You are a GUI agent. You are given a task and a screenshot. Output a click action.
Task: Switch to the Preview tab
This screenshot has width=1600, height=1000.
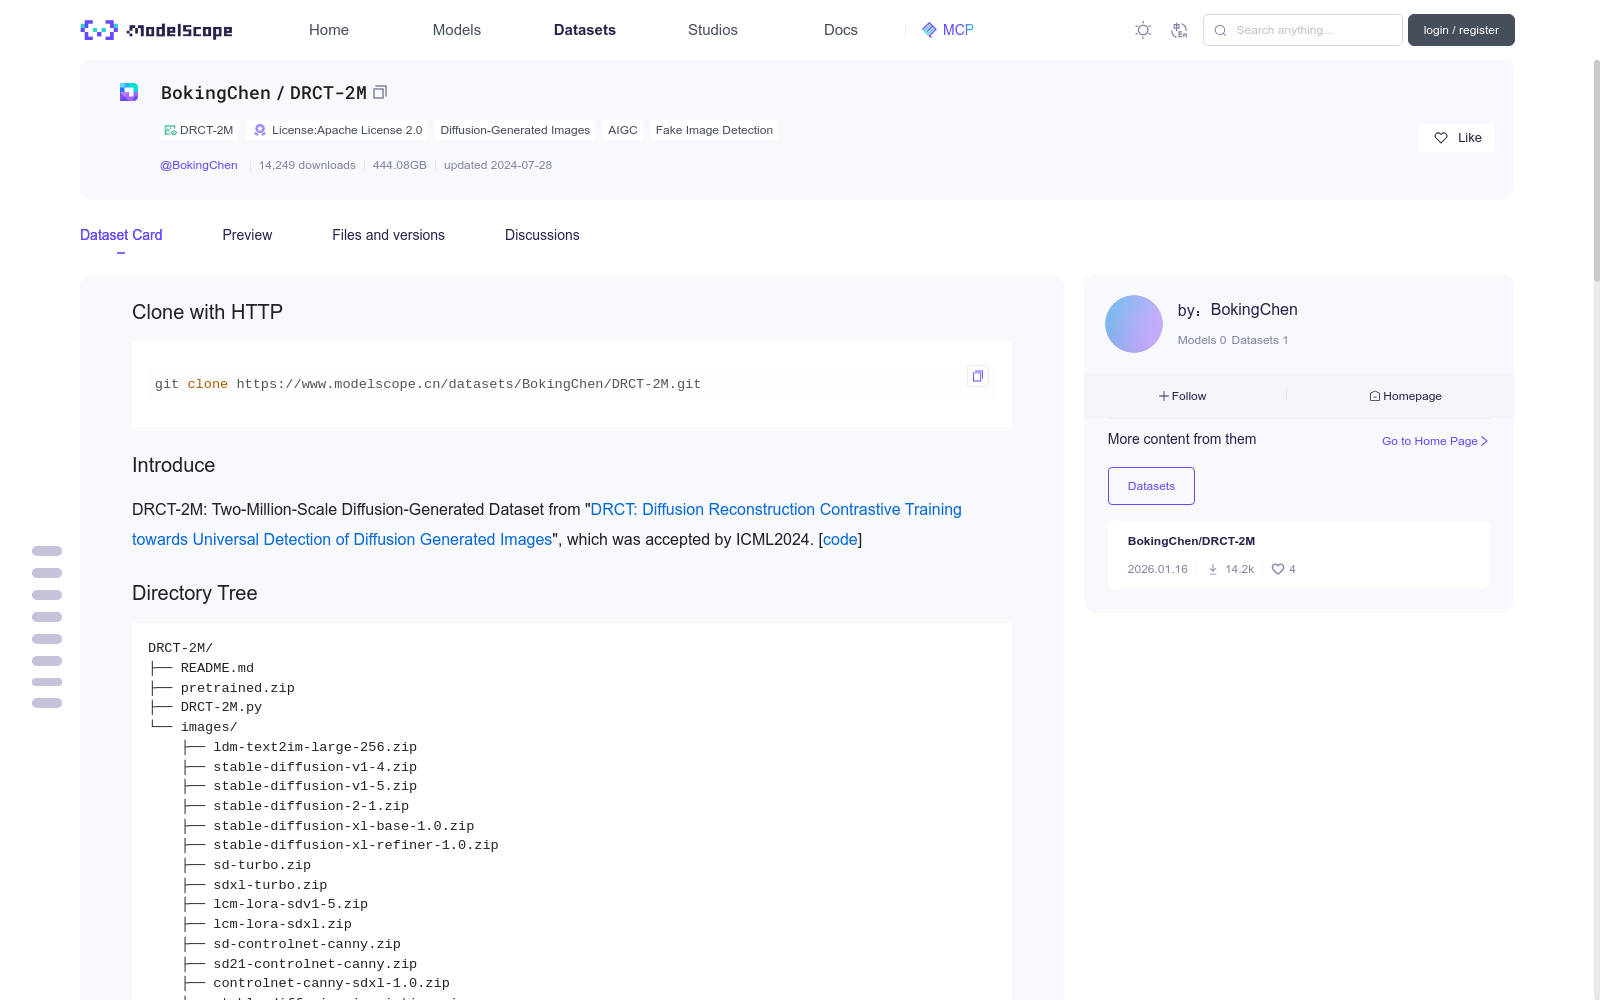(x=247, y=235)
